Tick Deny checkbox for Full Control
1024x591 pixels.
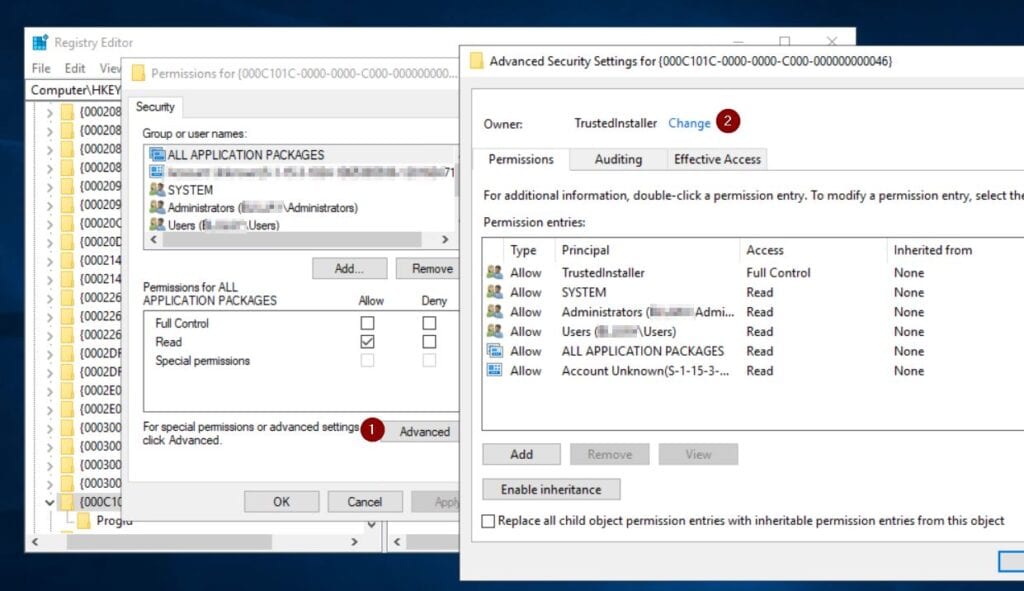(429, 323)
